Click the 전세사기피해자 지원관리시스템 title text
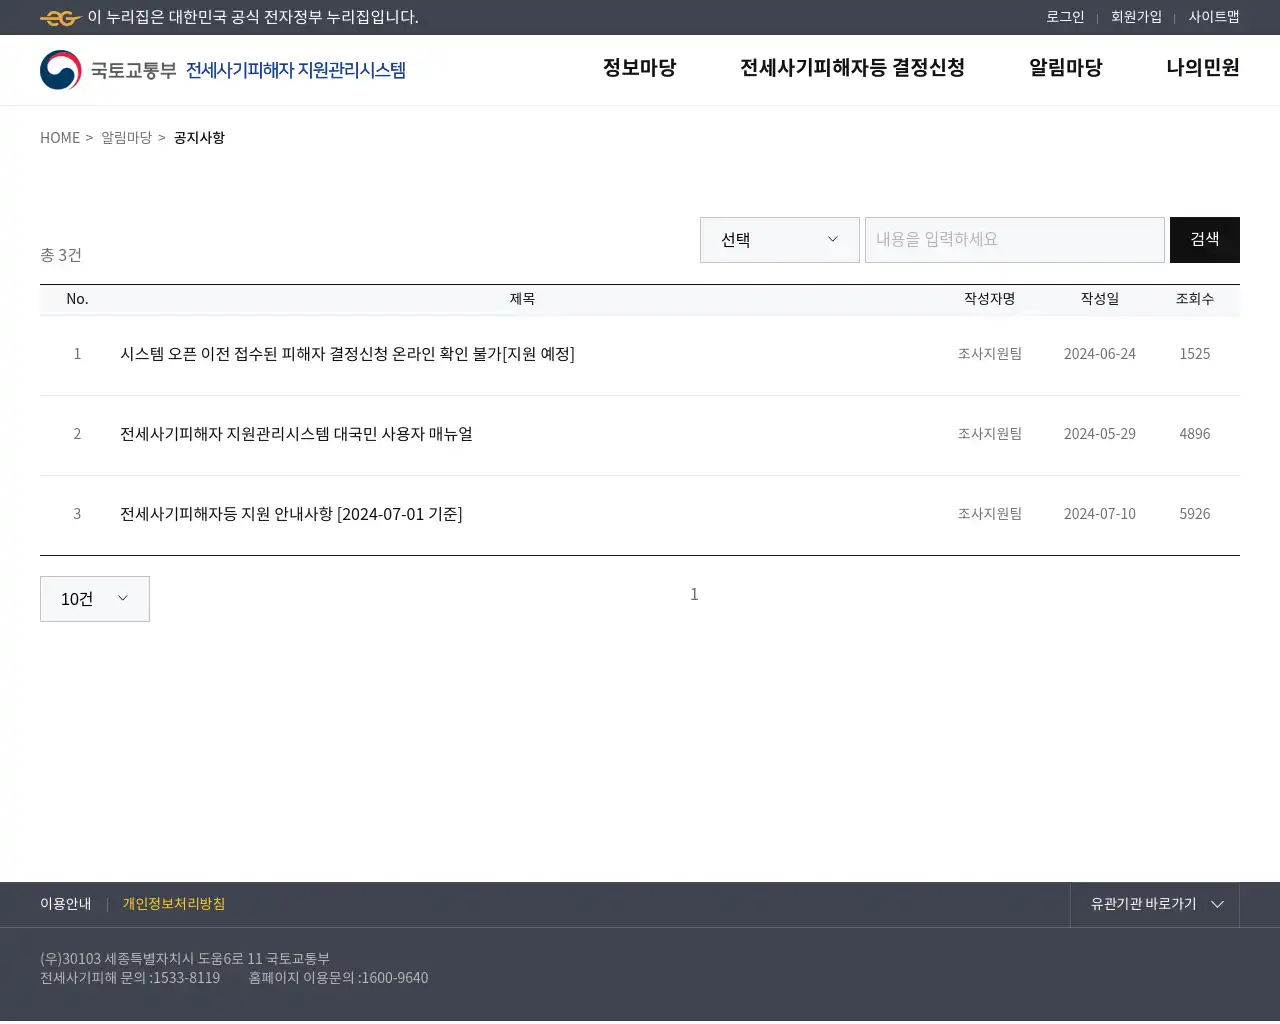1280x1024 pixels. [296, 70]
